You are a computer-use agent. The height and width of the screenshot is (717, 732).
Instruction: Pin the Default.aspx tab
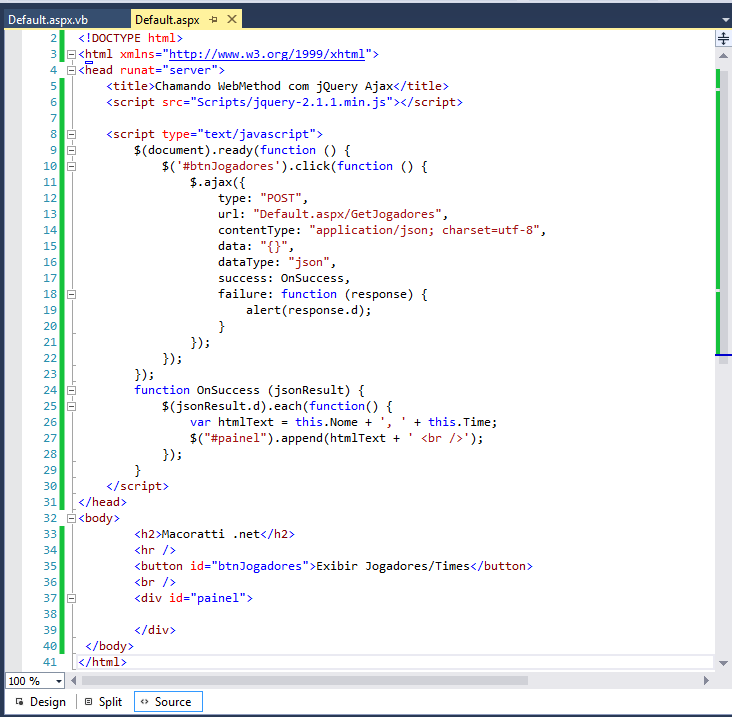pos(213,20)
